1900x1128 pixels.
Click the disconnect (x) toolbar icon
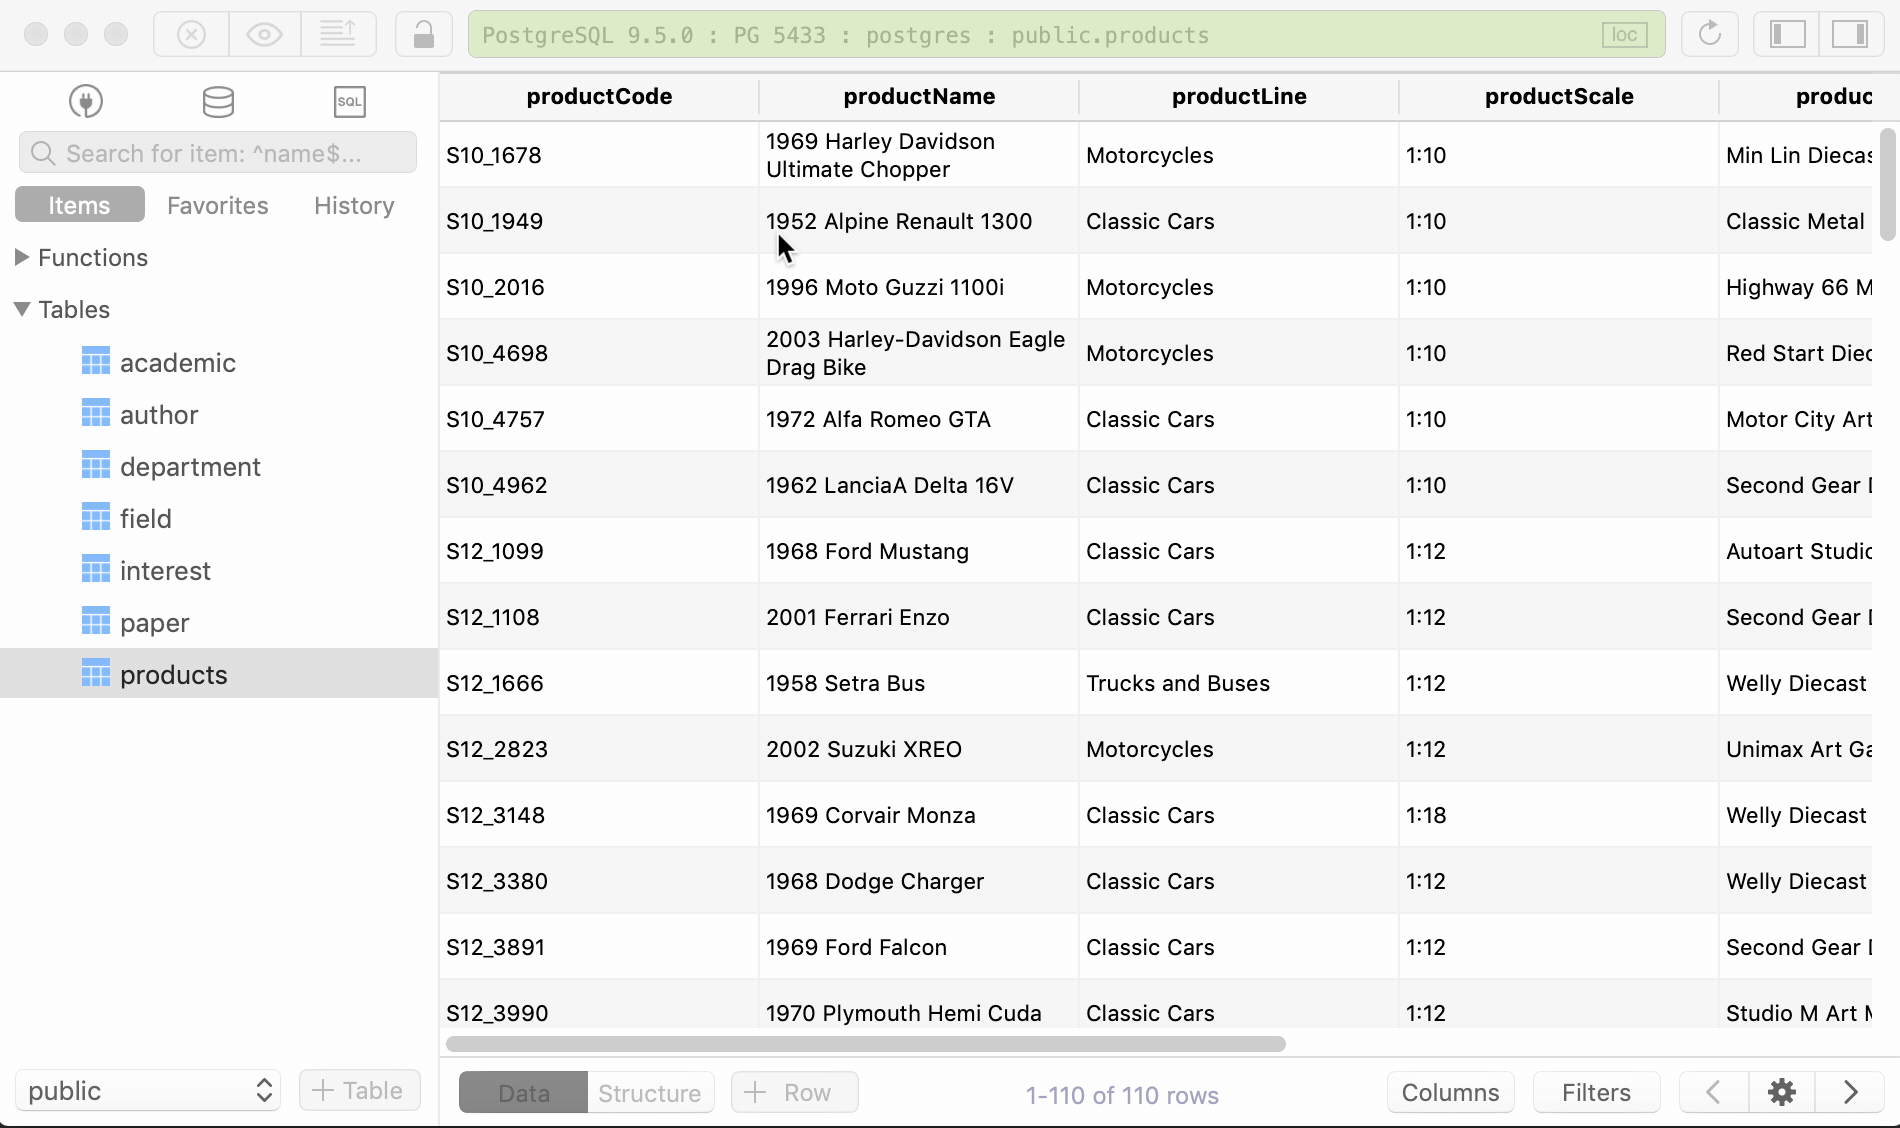coord(191,35)
